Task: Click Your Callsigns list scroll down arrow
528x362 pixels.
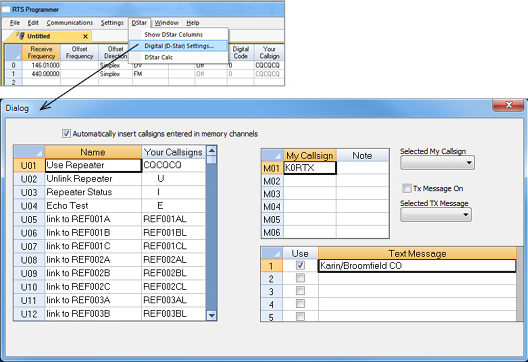Action: pos(211,316)
